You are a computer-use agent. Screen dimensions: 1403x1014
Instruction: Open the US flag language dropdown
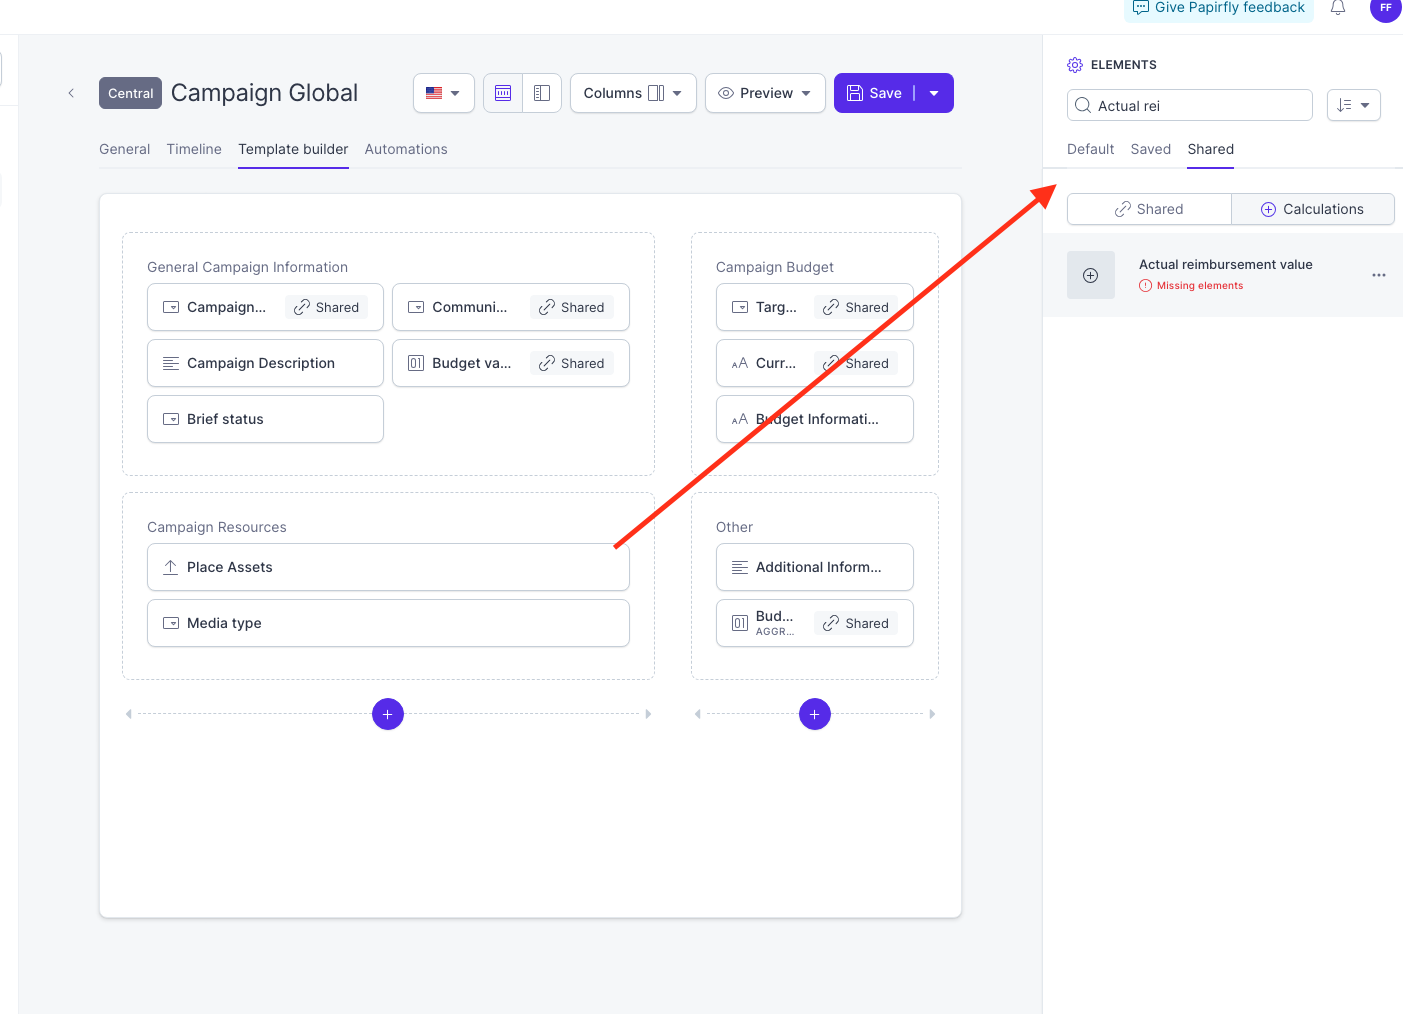pos(444,93)
